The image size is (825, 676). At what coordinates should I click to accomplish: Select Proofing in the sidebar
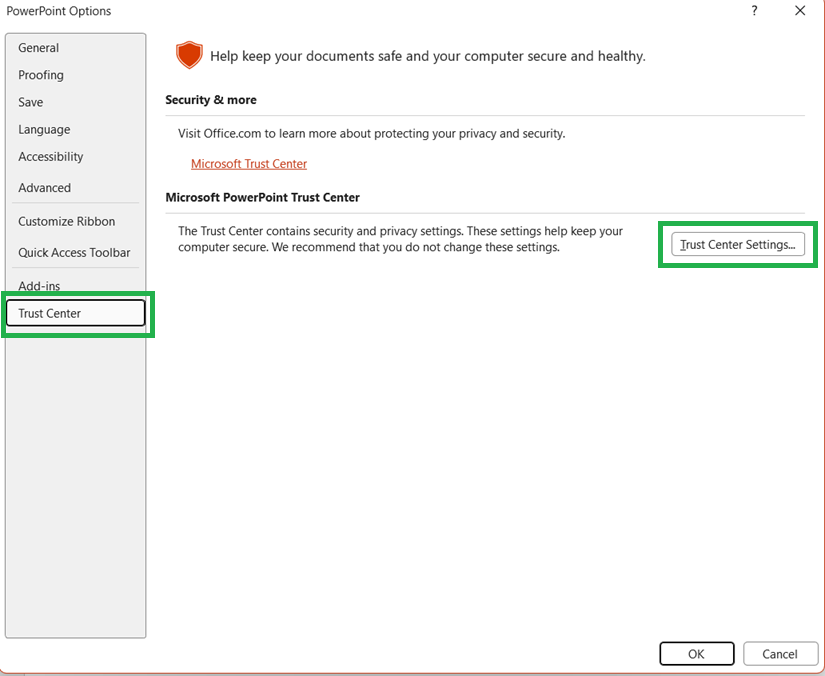pyautogui.click(x=75, y=75)
